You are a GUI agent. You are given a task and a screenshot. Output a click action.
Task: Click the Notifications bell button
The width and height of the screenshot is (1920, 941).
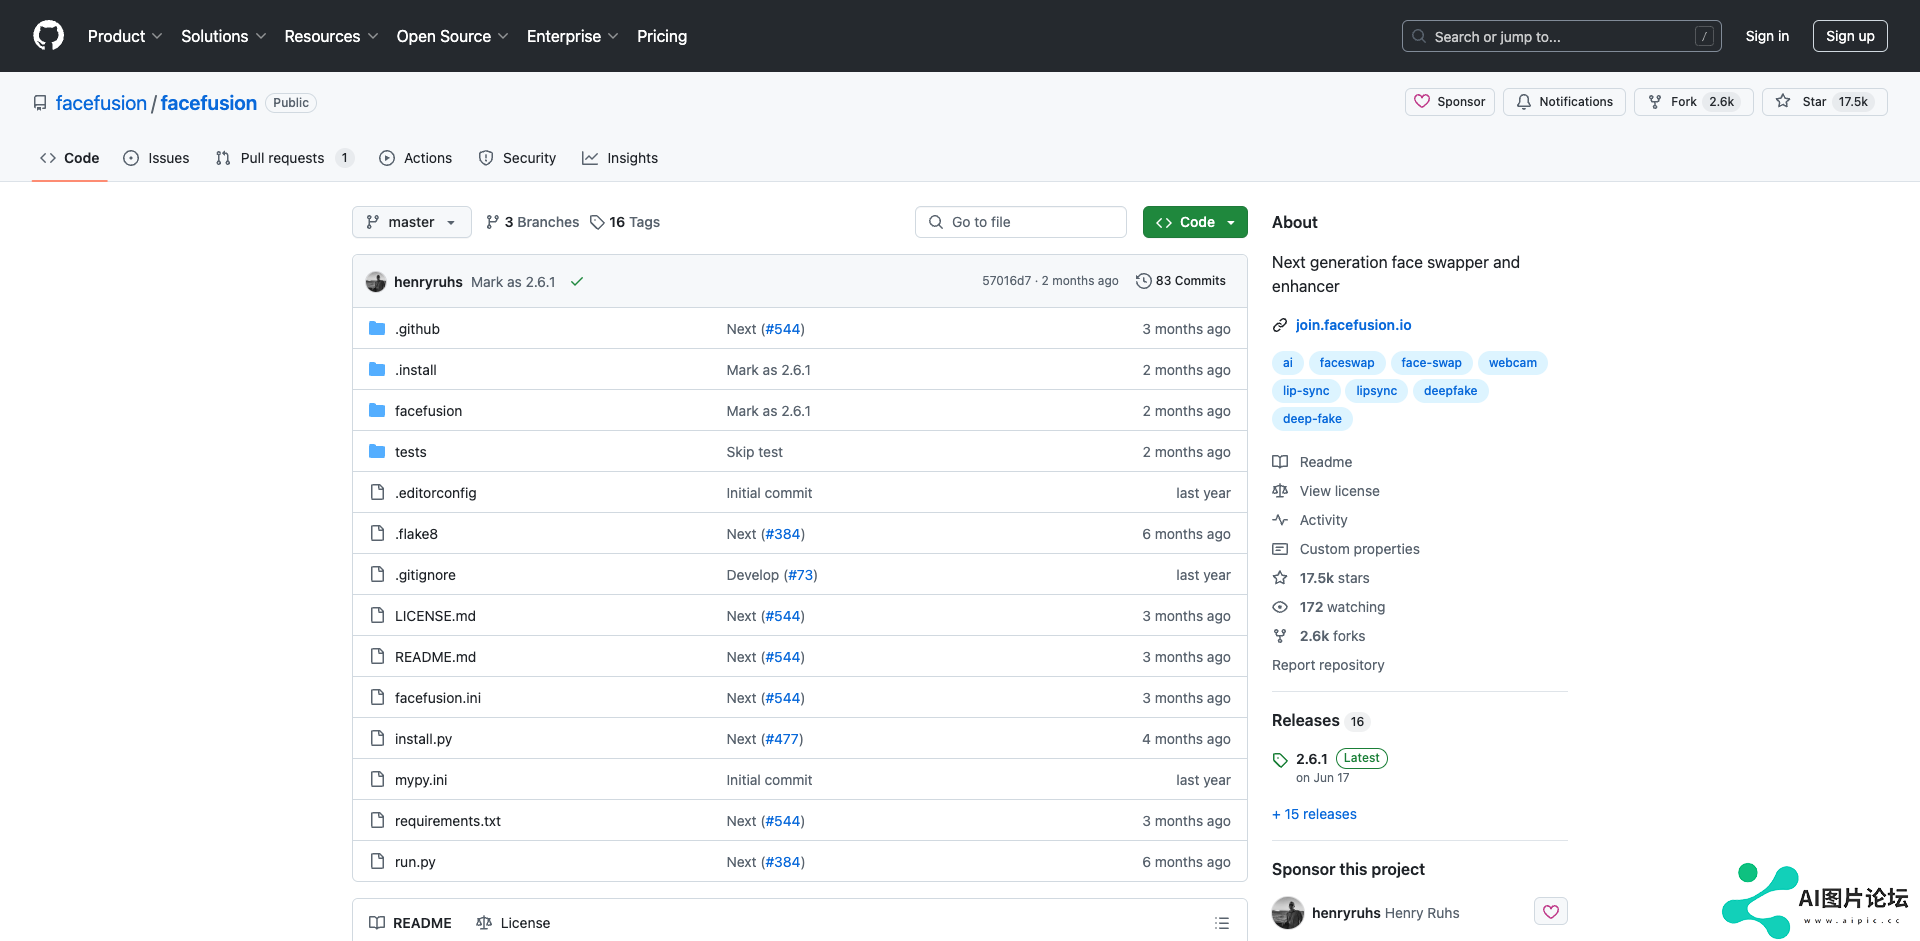pyautogui.click(x=1565, y=102)
